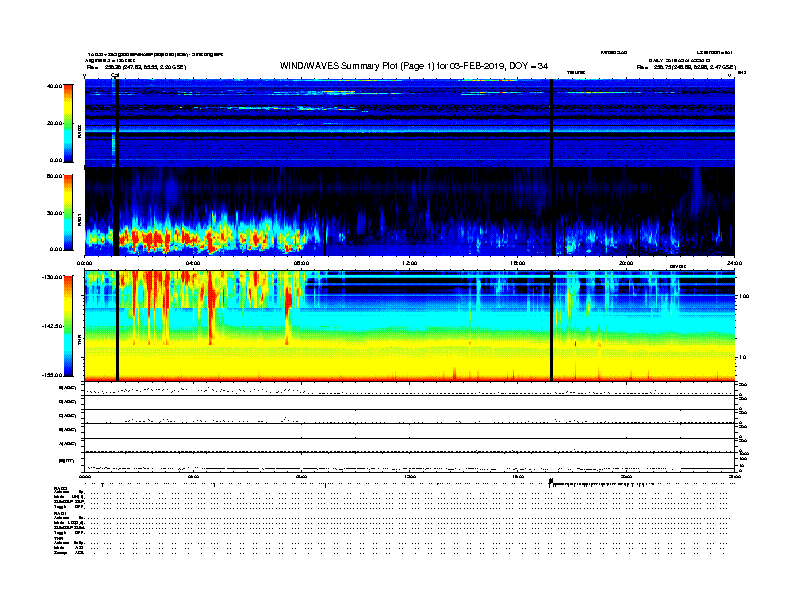Click the -155.00 label on TNR scale

tap(53, 375)
